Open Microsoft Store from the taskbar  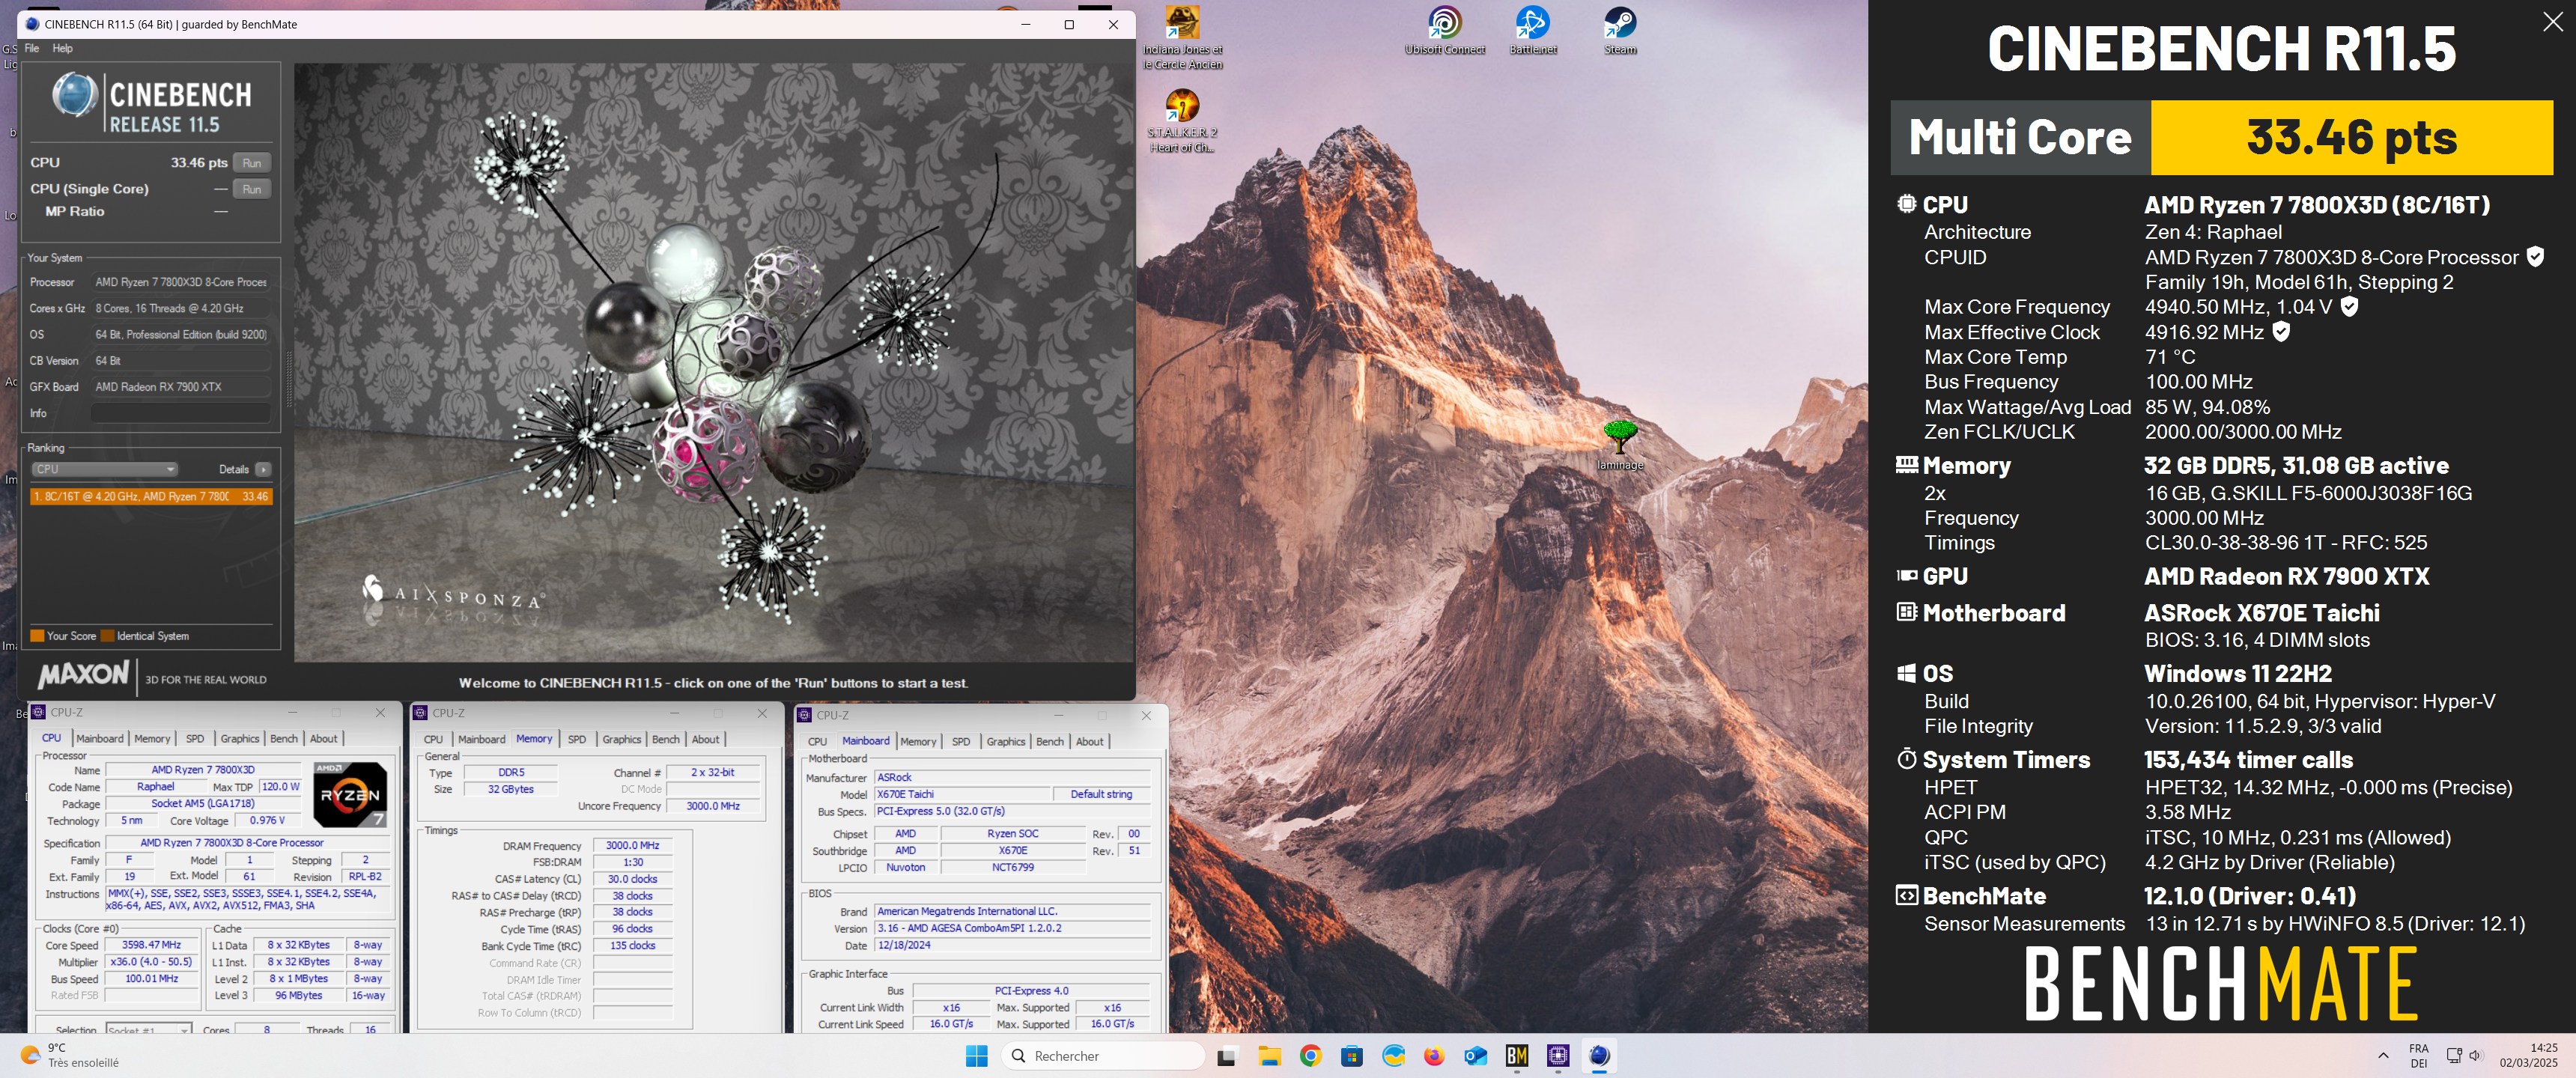coord(1352,1055)
